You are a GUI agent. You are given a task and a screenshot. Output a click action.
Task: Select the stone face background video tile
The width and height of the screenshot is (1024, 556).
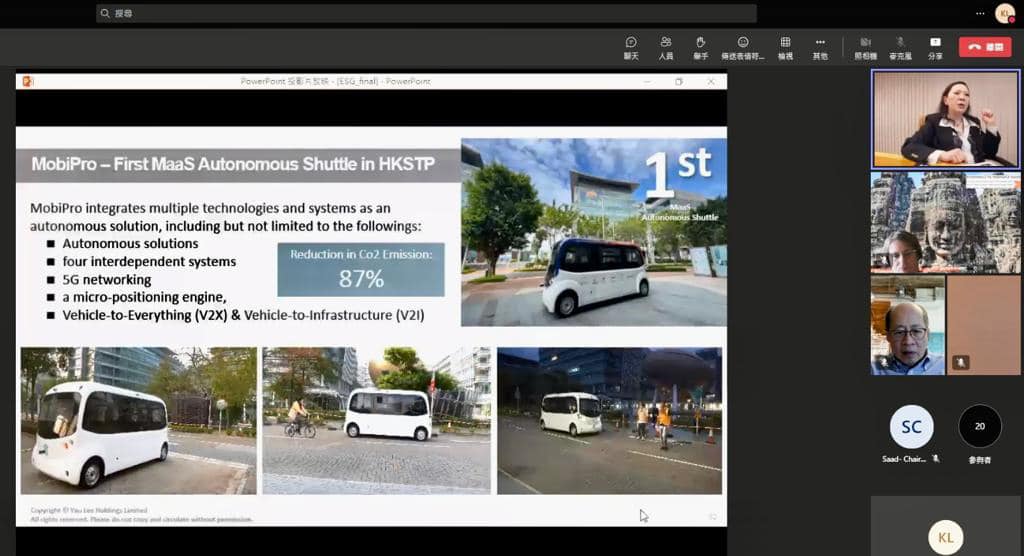pos(946,222)
